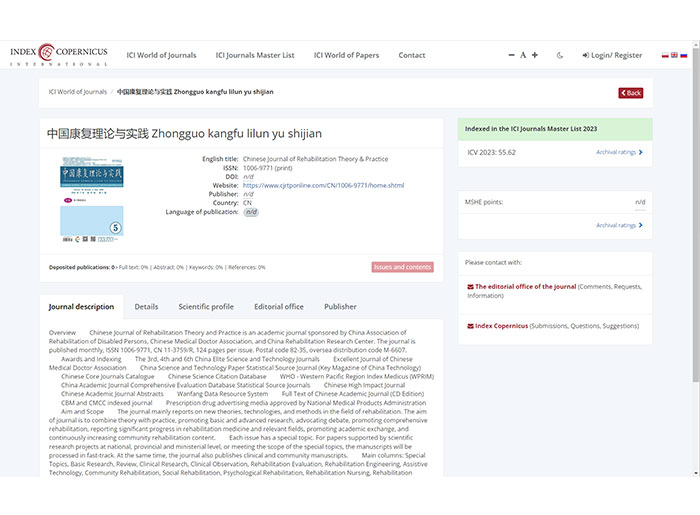Open the Editorial office tab
Image resolution: width=700 pixels, height=515 pixels.
point(279,307)
